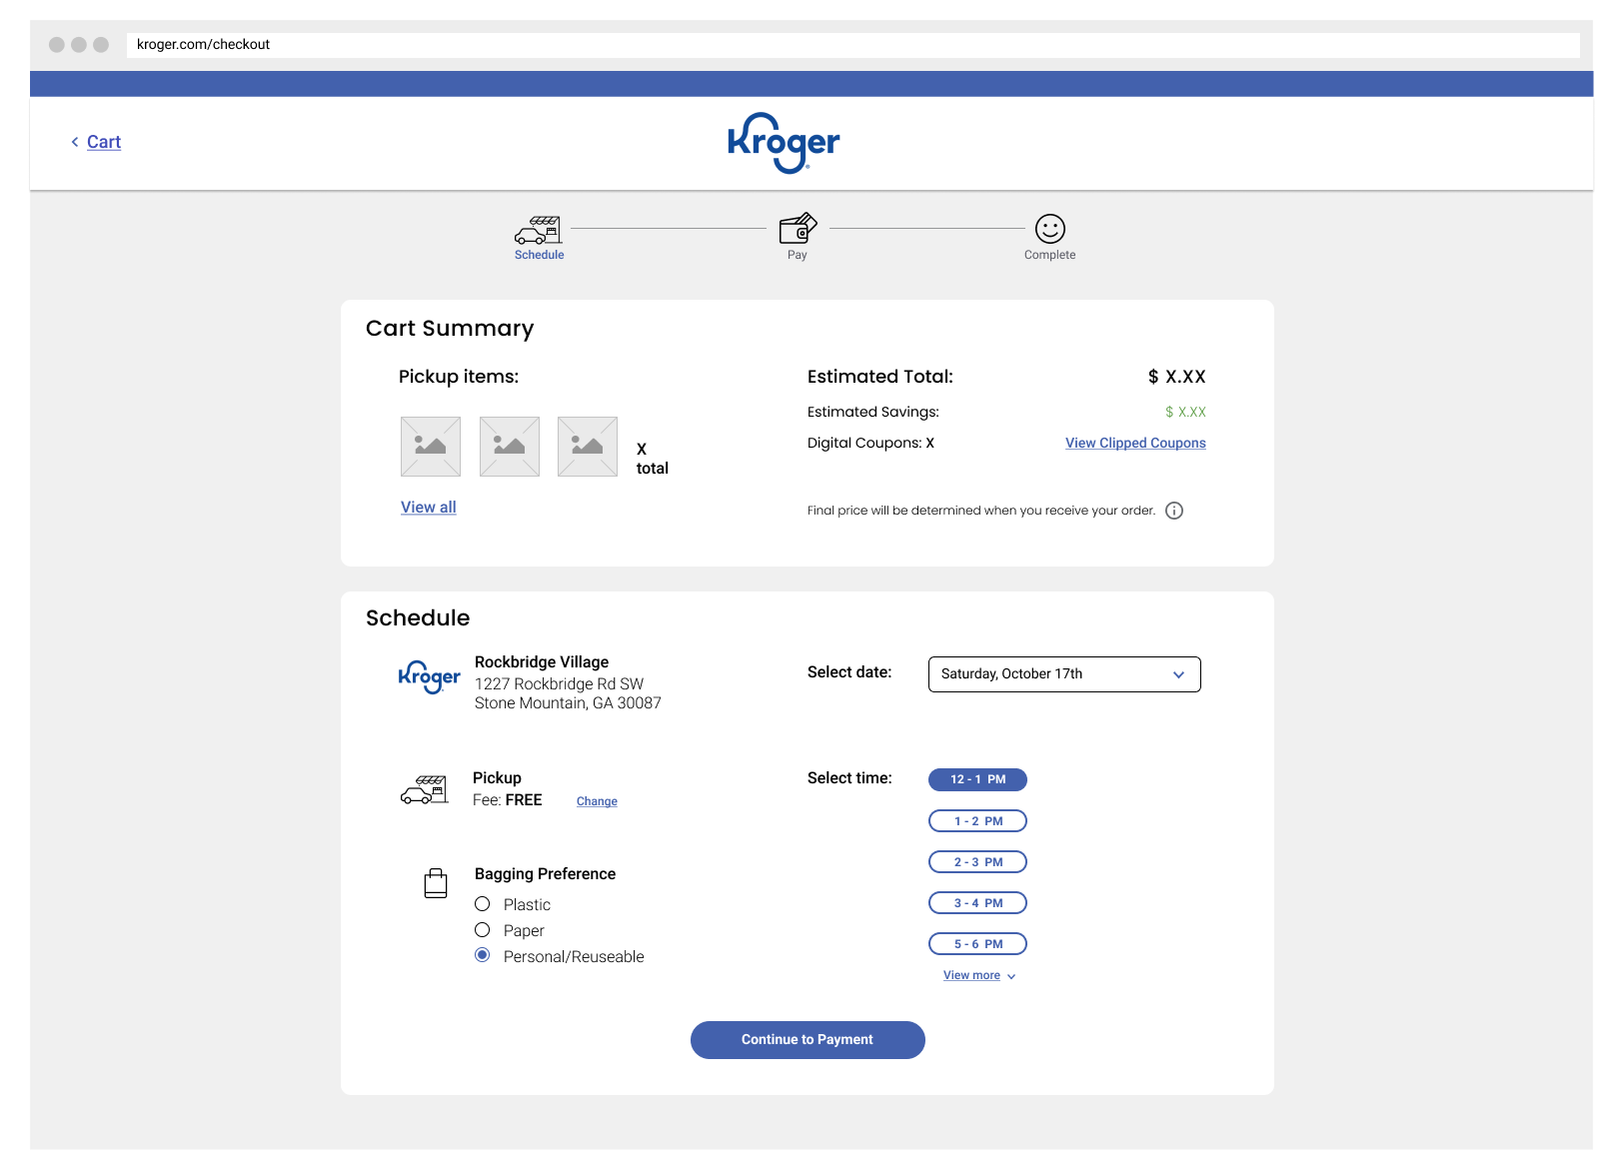Click the Kroger store logo by Rockbridge Village
The width and height of the screenshot is (1622, 1150).
pyautogui.click(x=429, y=677)
